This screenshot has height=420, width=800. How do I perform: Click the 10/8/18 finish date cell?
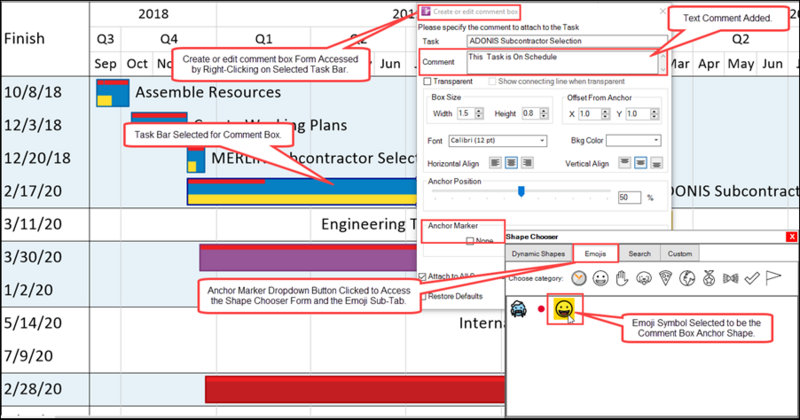33,92
